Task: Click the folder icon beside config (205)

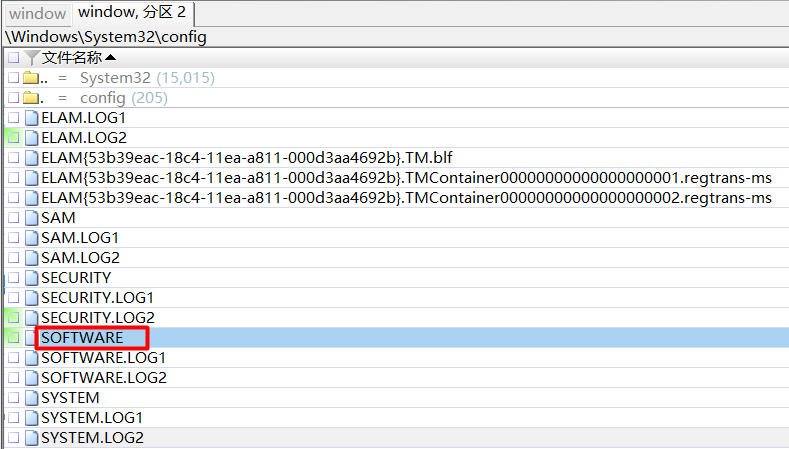Action: [x=30, y=98]
